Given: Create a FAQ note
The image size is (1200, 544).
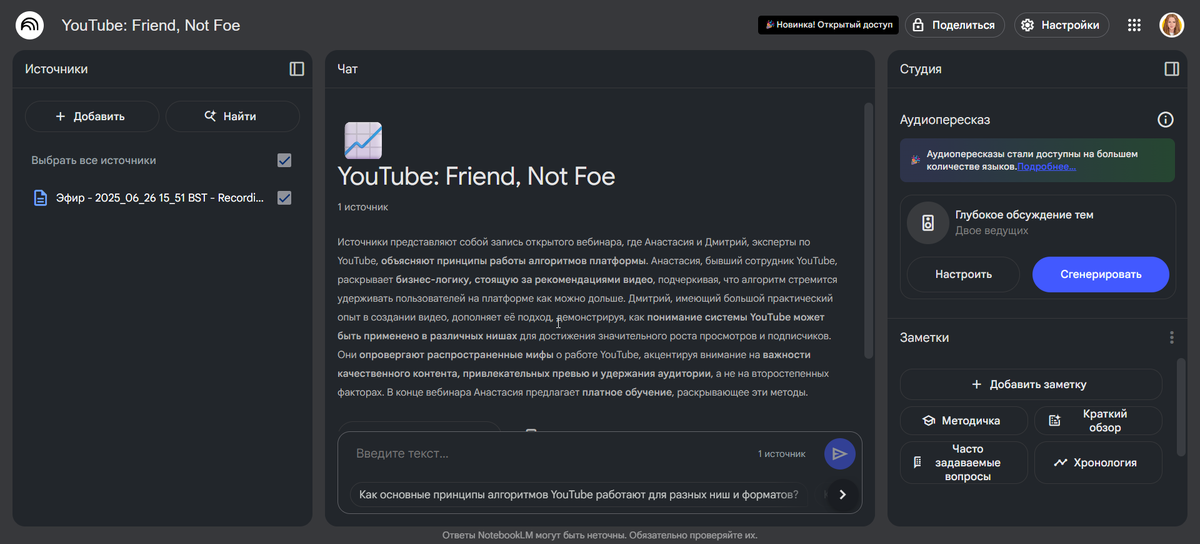Looking at the screenshot, I should click(x=963, y=463).
